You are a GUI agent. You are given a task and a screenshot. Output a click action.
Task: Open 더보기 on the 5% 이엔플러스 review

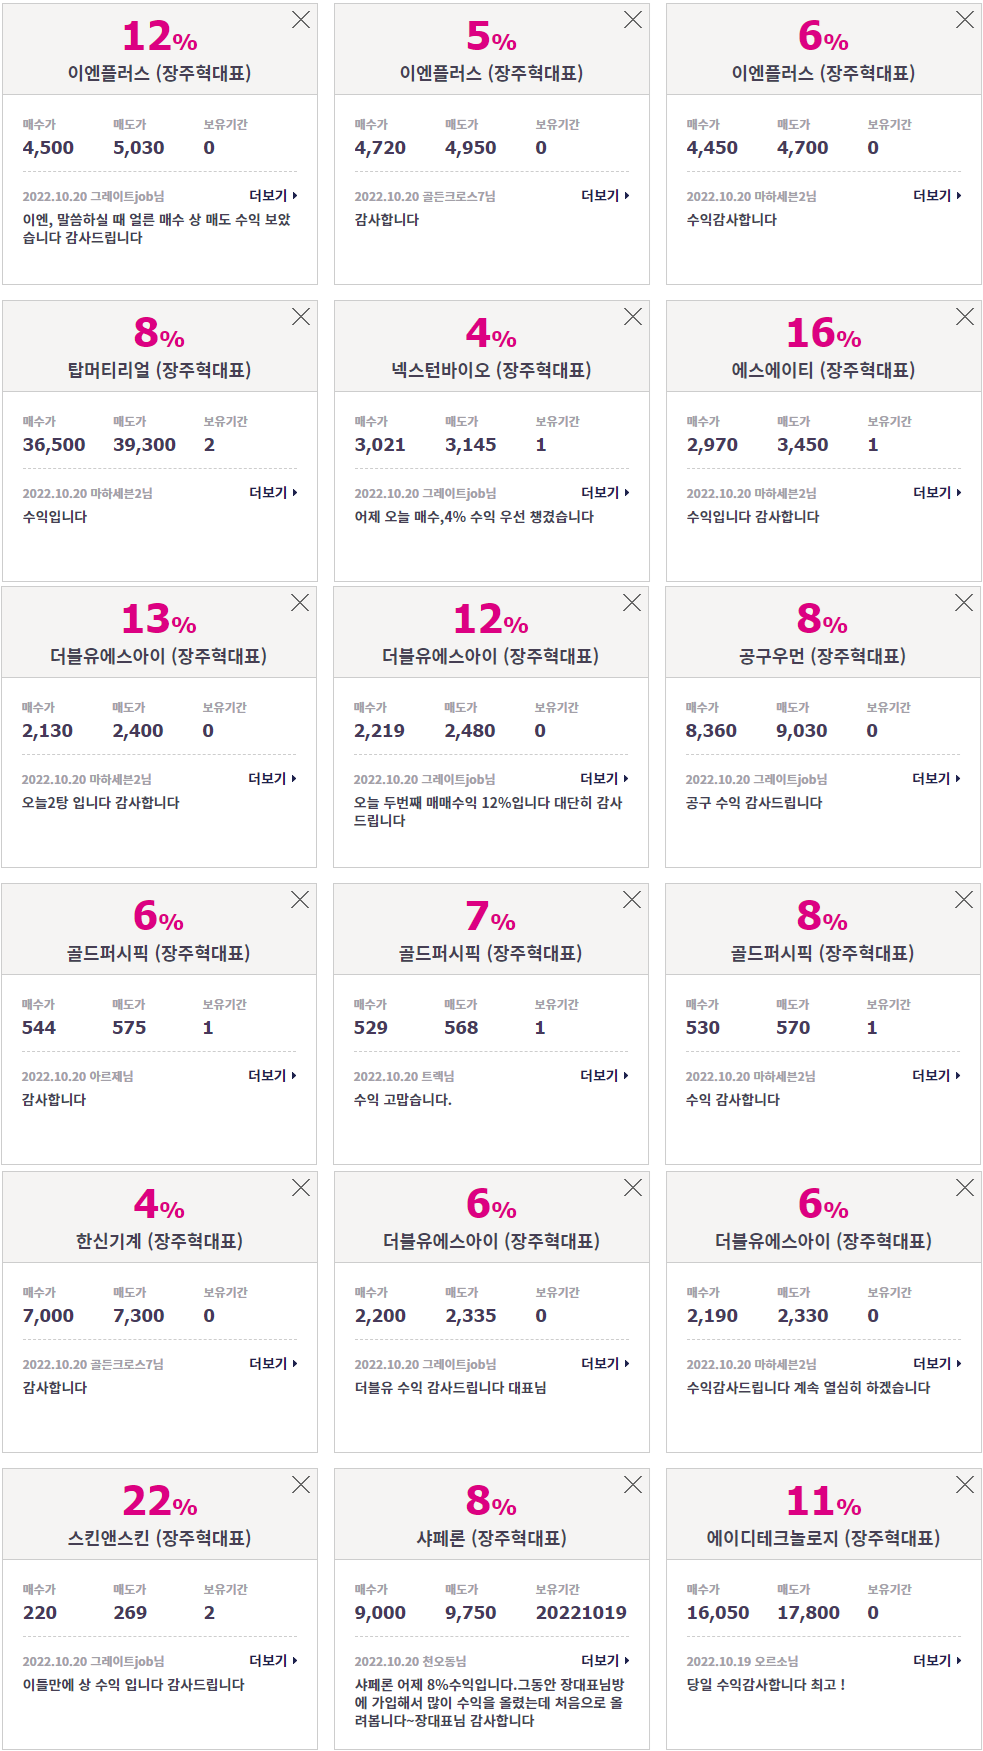point(605,196)
